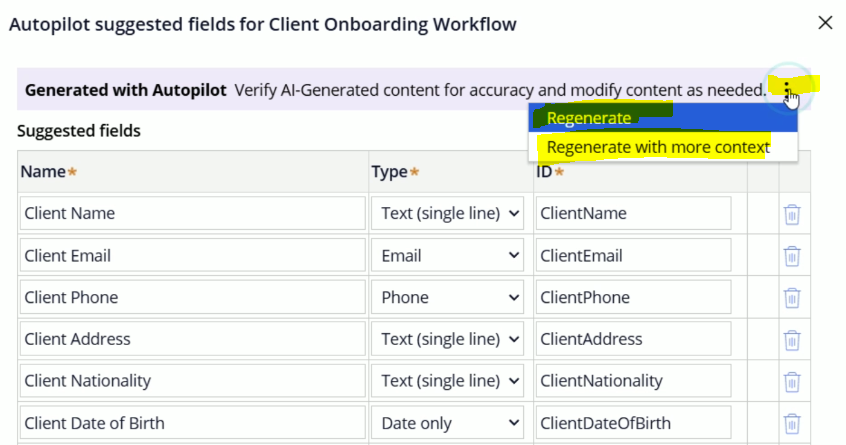Image resolution: width=846 pixels, height=445 pixels.
Task: Remove the Client Phone field row
Action: coord(791,298)
